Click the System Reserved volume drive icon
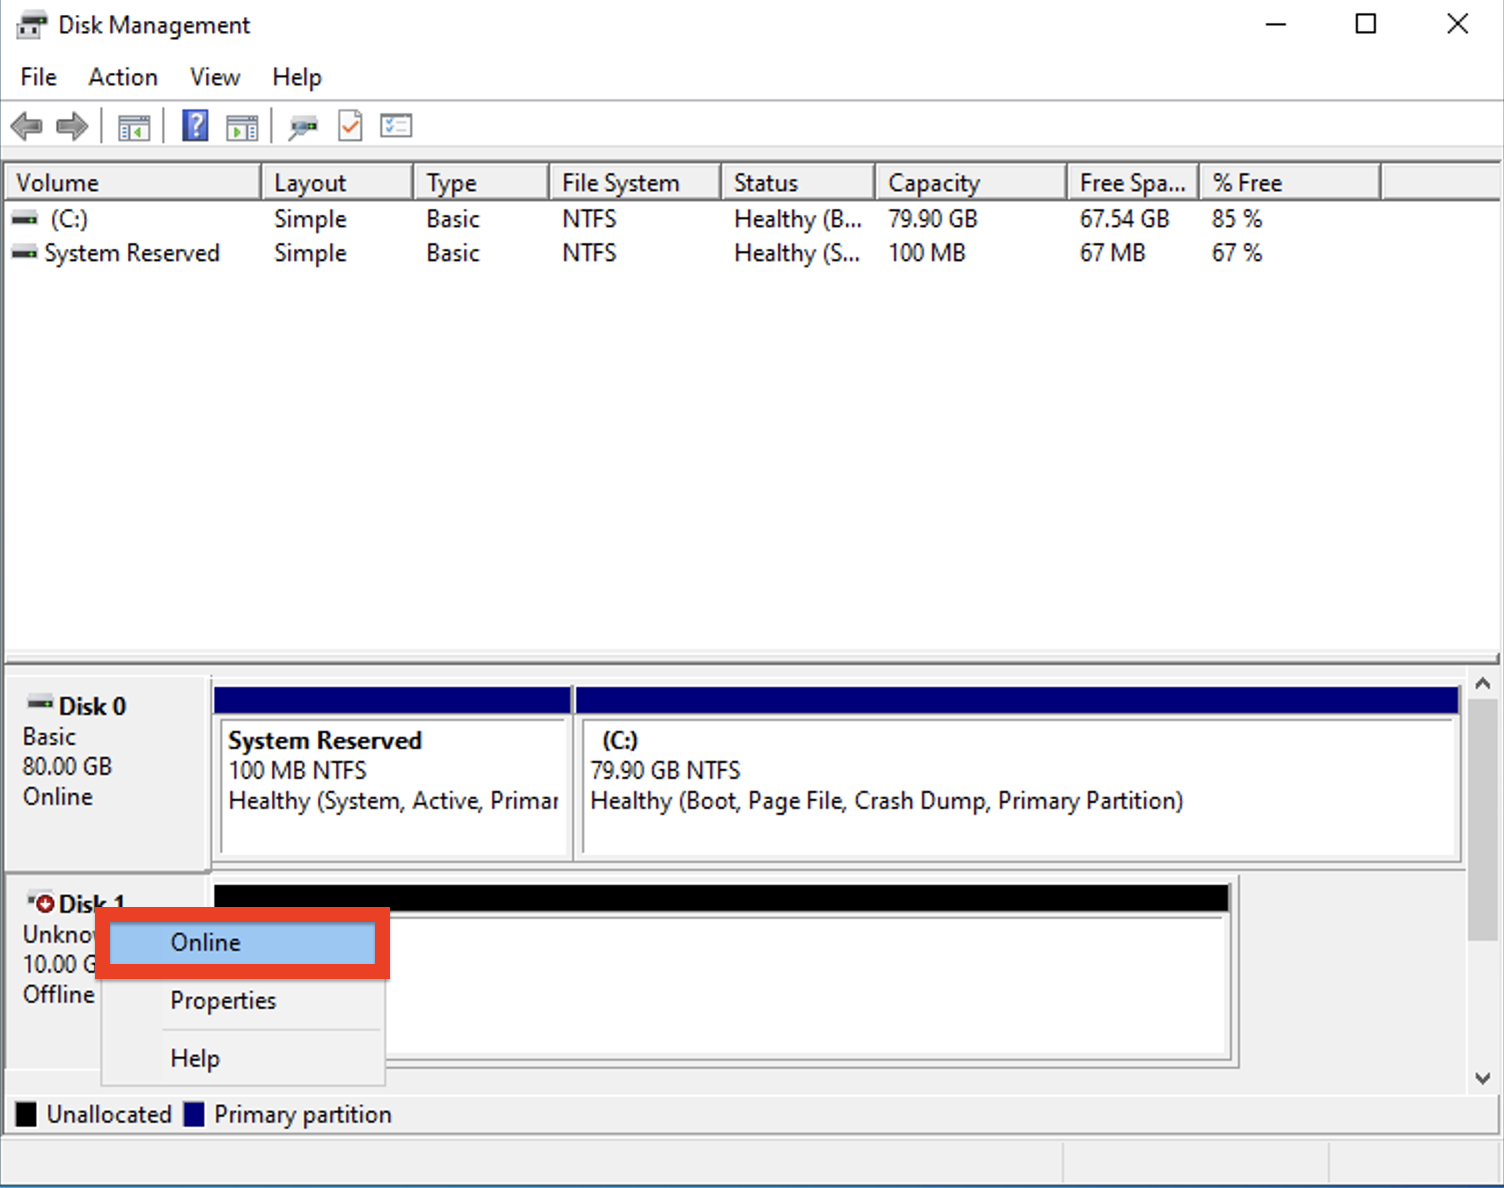This screenshot has height=1188, width=1504. (x=25, y=253)
